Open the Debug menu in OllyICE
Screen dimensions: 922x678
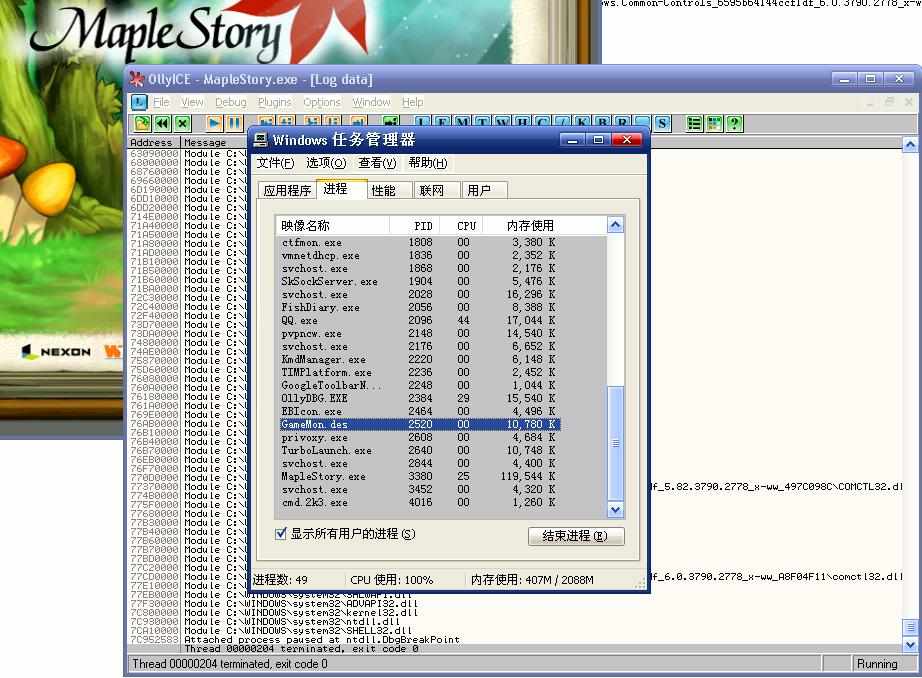click(x=230, y=102)
